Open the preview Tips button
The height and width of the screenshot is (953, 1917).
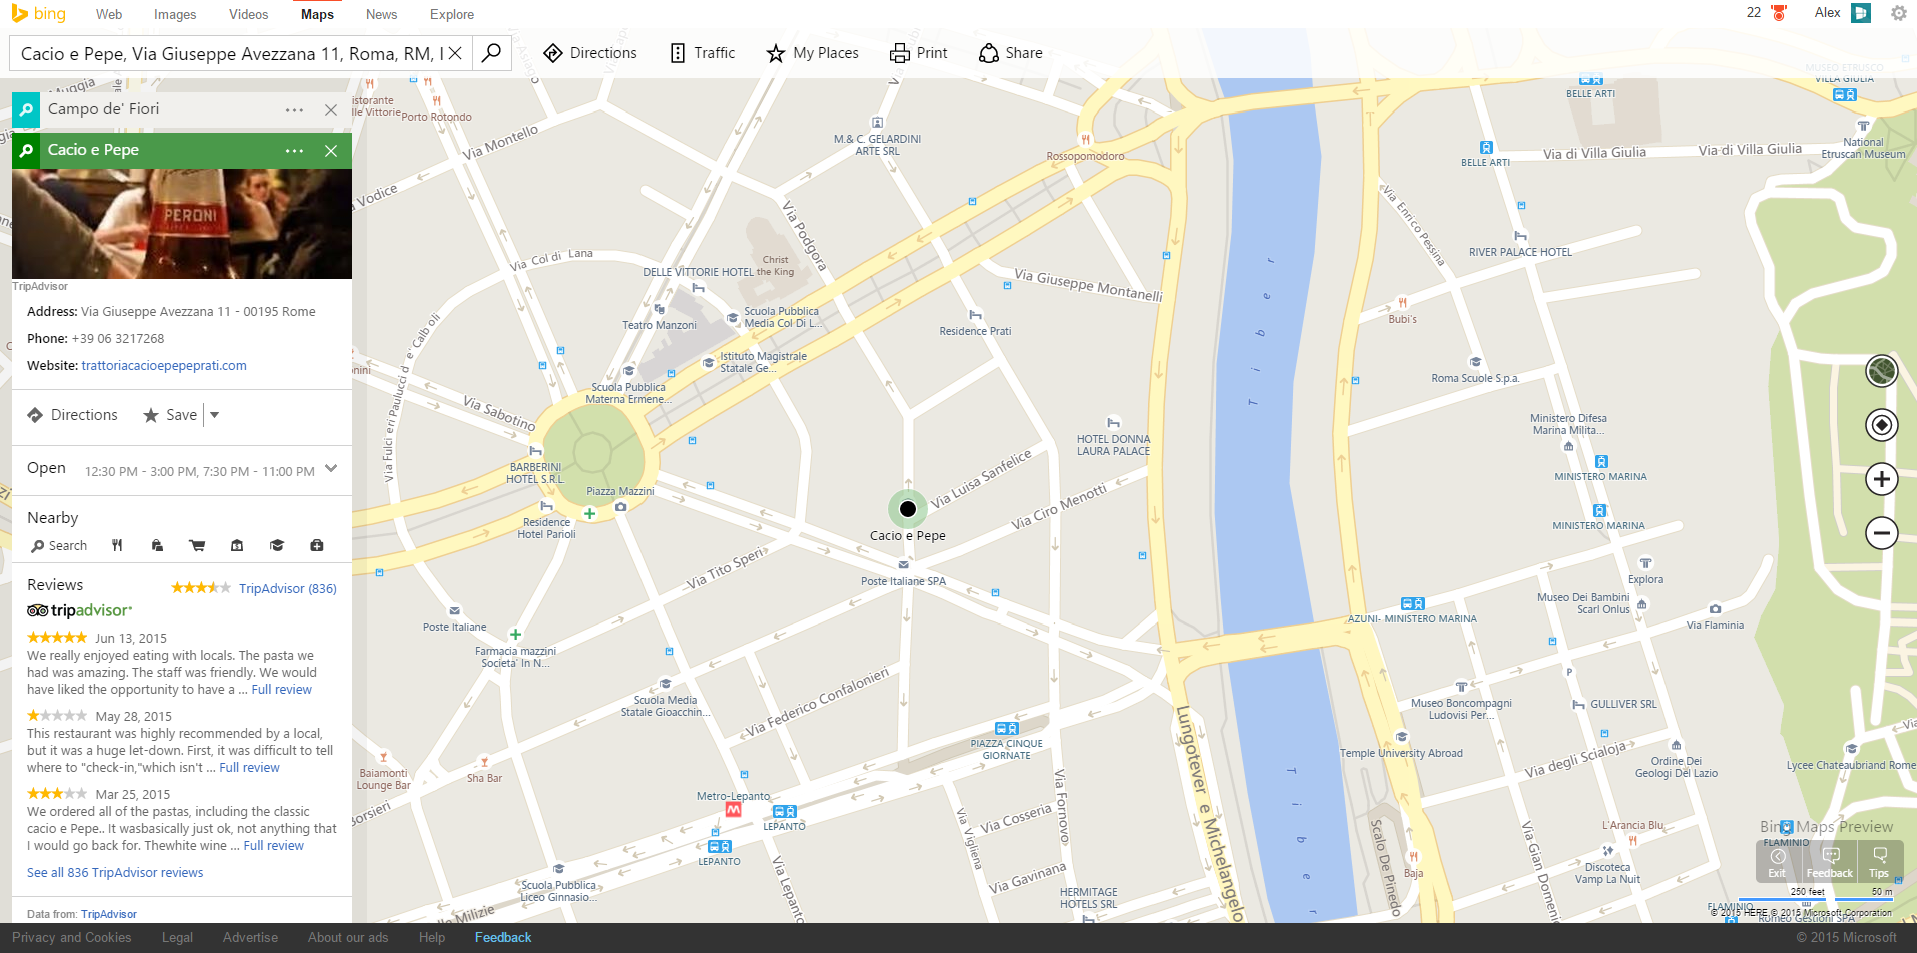click(1879, 862)
